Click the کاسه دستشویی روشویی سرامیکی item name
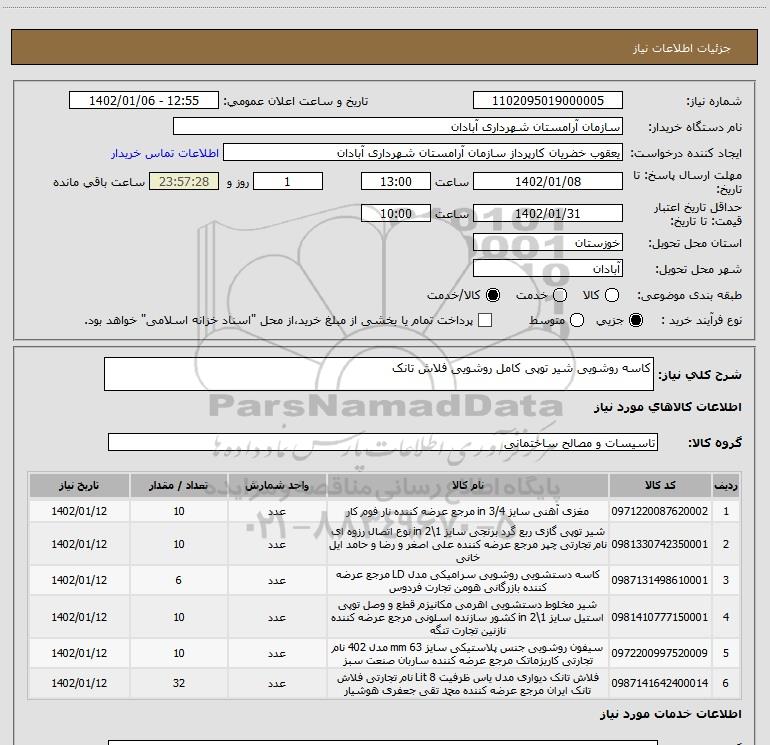The height and width of the screenshot is (745, 770). [x=468, y=580]
